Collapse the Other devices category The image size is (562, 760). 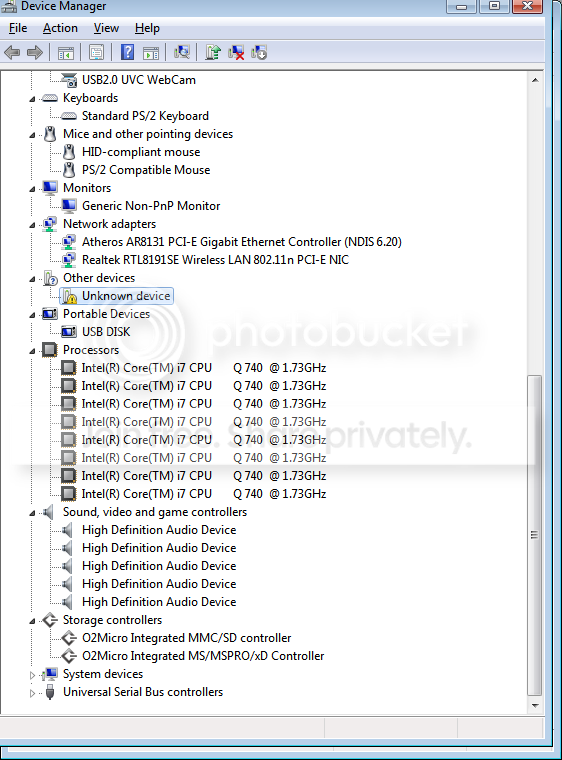click(x=32, y=279)
